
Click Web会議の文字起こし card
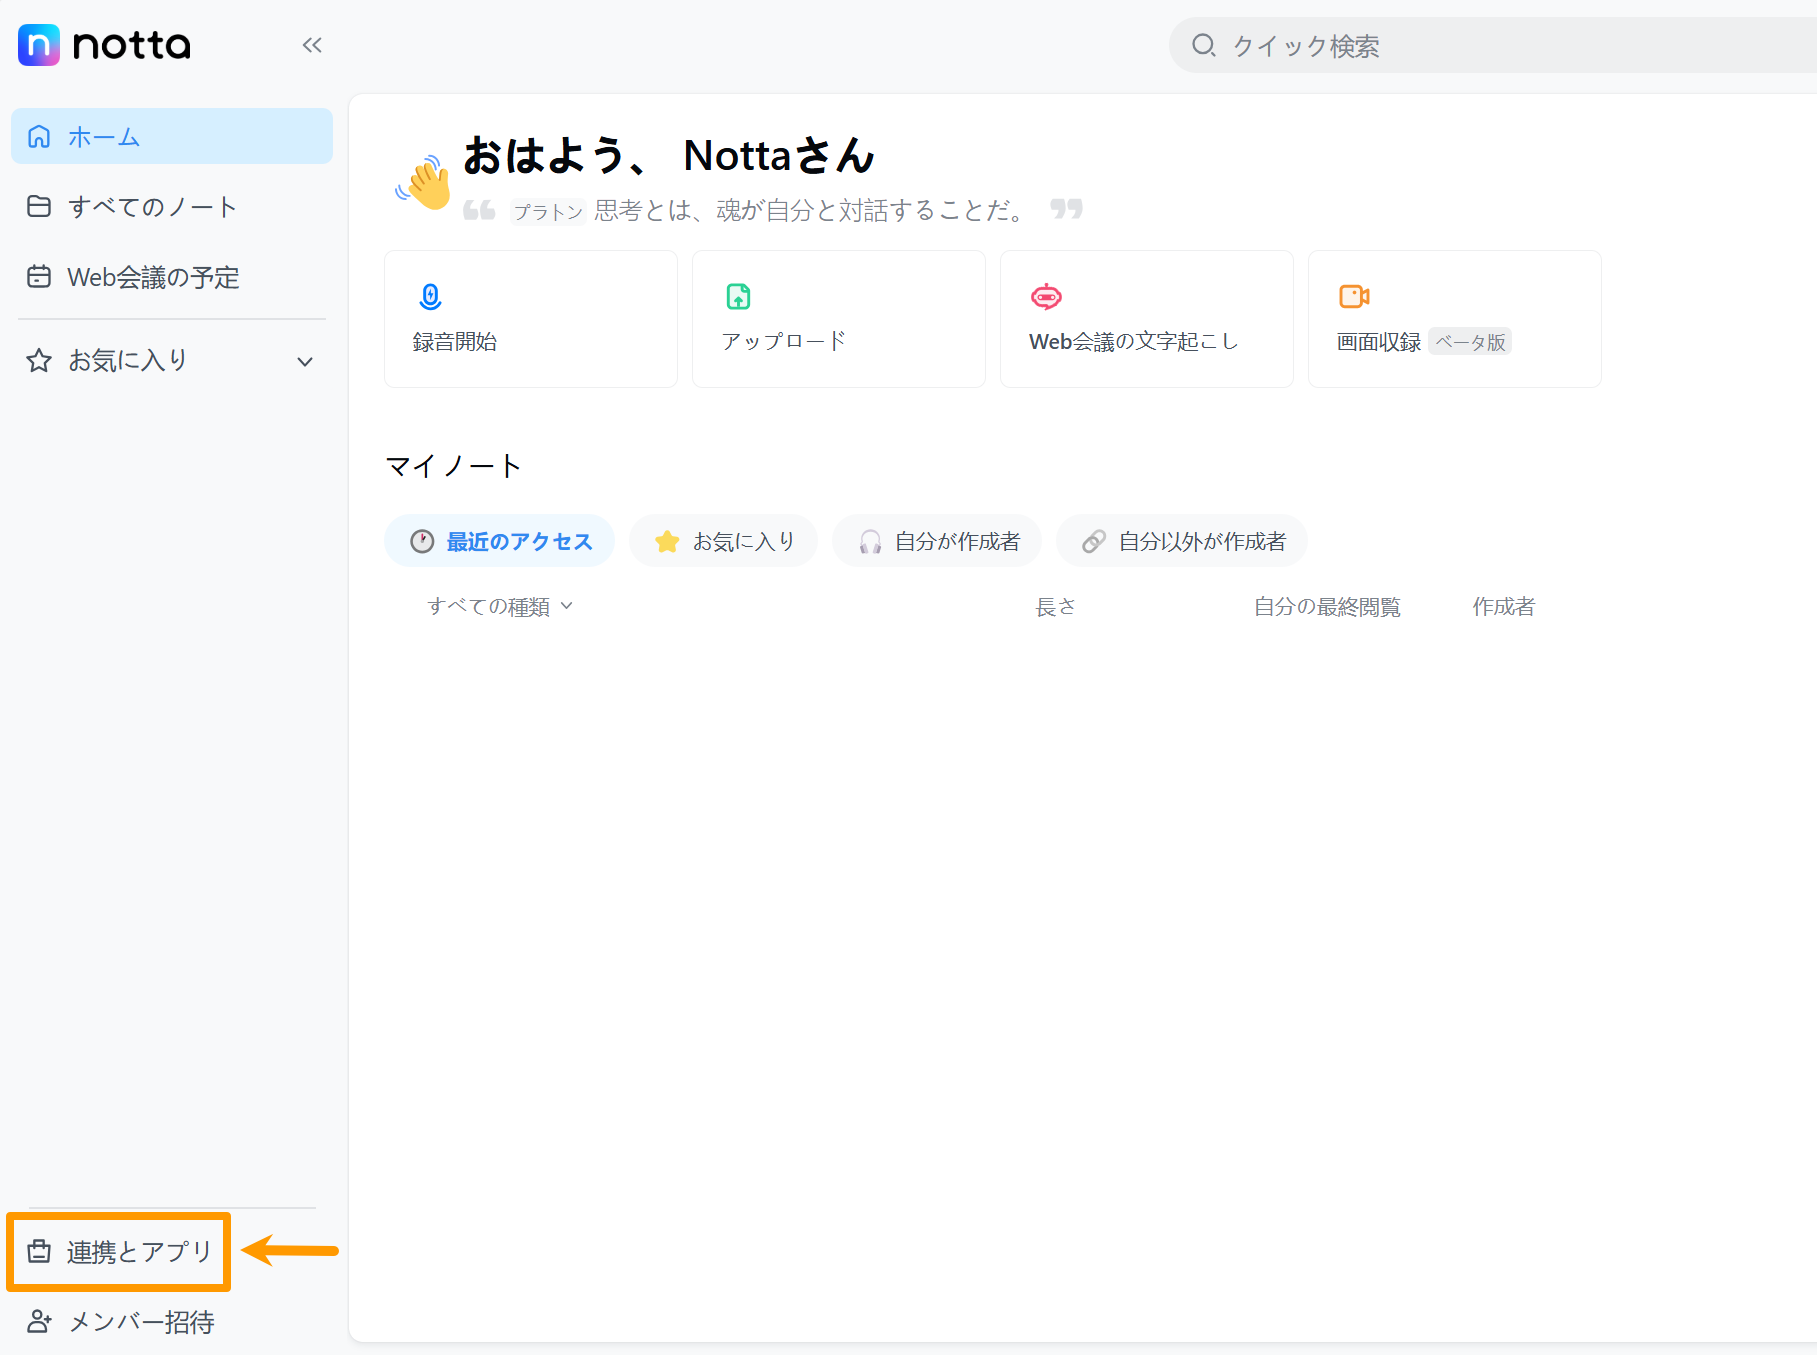(1147, 319)
